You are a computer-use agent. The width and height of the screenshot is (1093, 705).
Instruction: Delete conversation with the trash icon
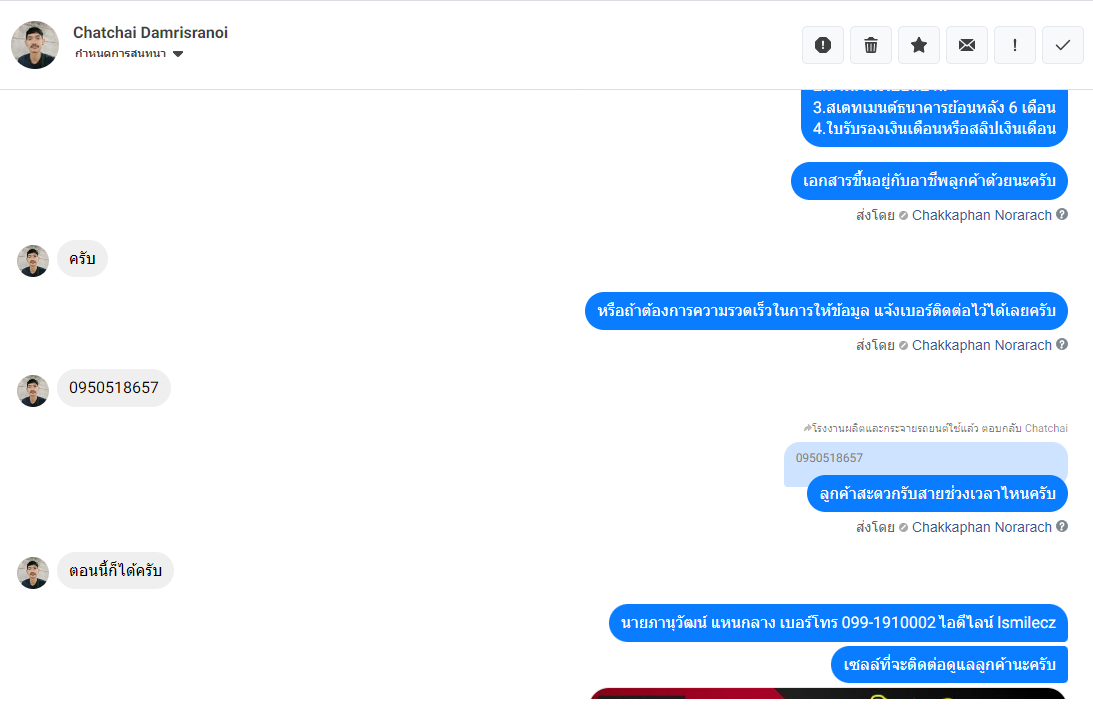pyautogui.click(x=871, y=45)
